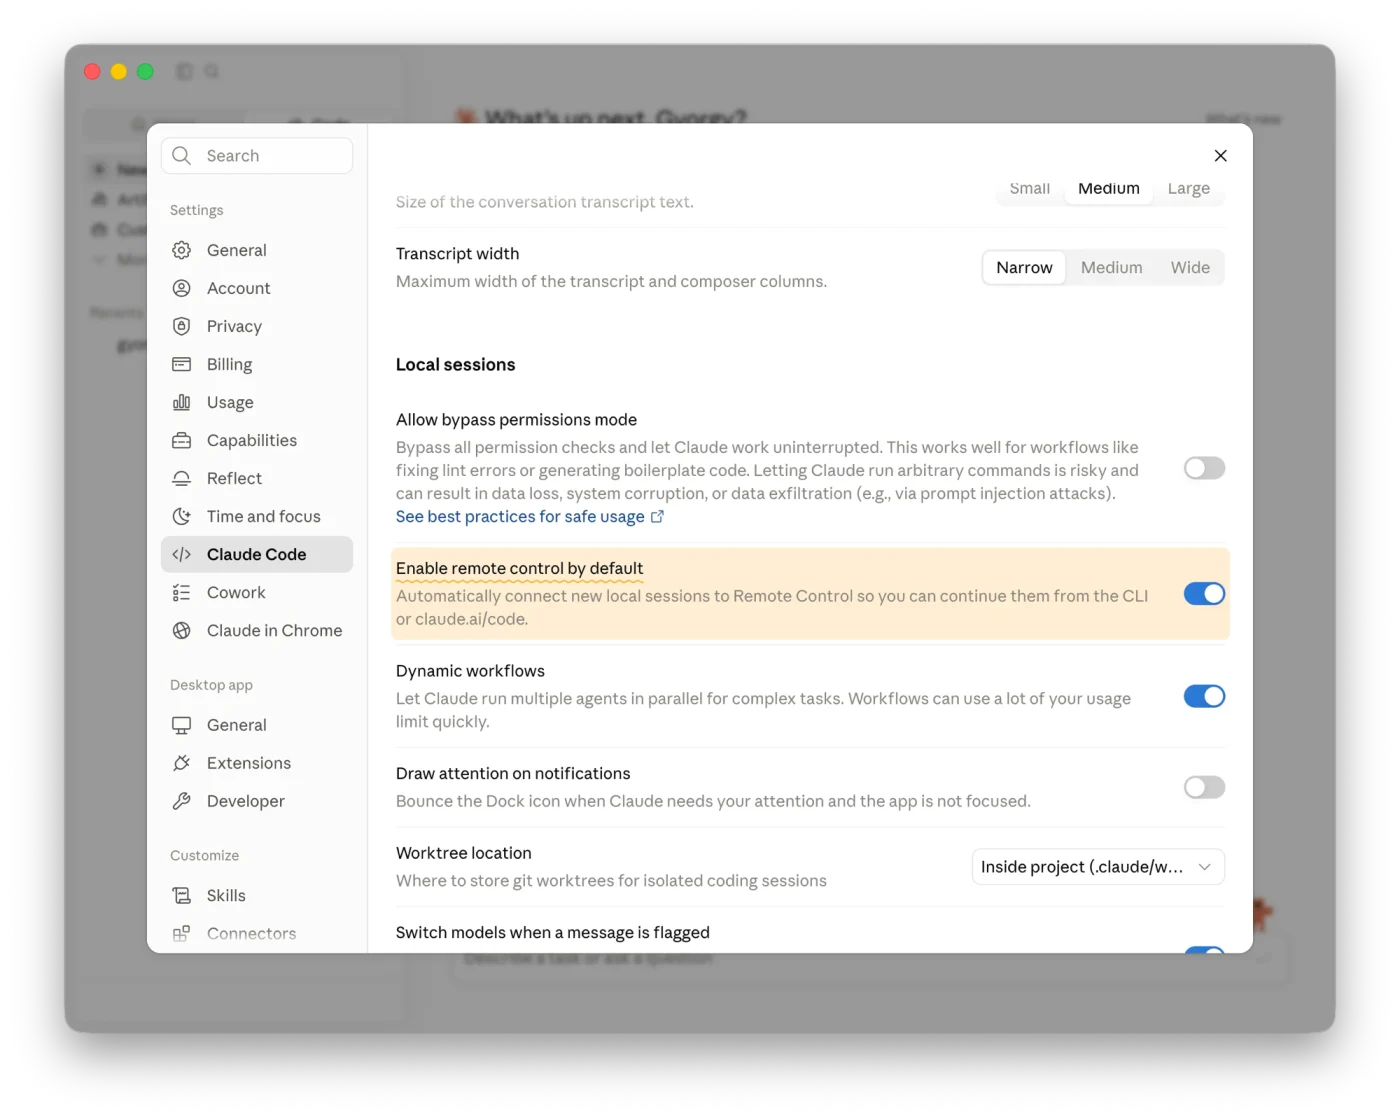Toggle Allow bypass permissions mode switch
The height and width of the screenshot is (1118, 1400).
point(1204,468)
